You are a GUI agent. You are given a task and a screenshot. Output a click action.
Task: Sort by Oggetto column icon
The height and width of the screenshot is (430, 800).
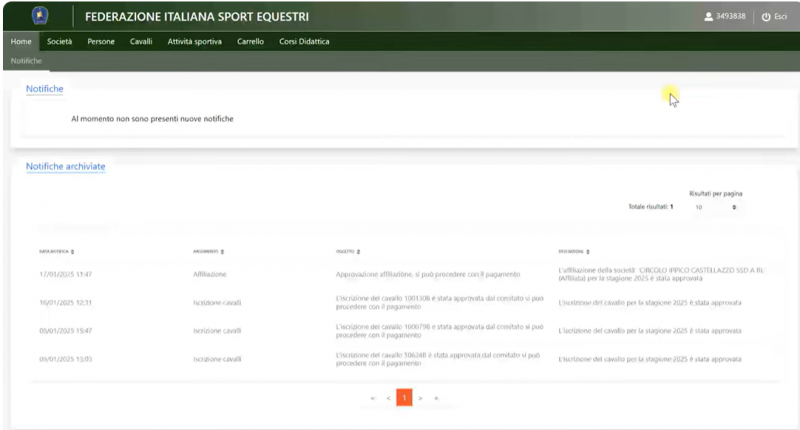358,251
